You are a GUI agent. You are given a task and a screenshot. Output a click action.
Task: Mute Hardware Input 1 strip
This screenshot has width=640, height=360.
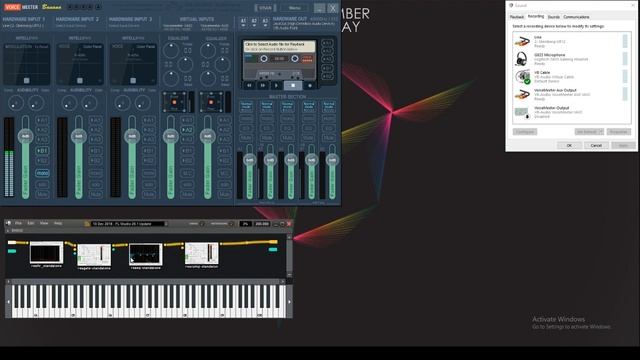click(42, 195)
